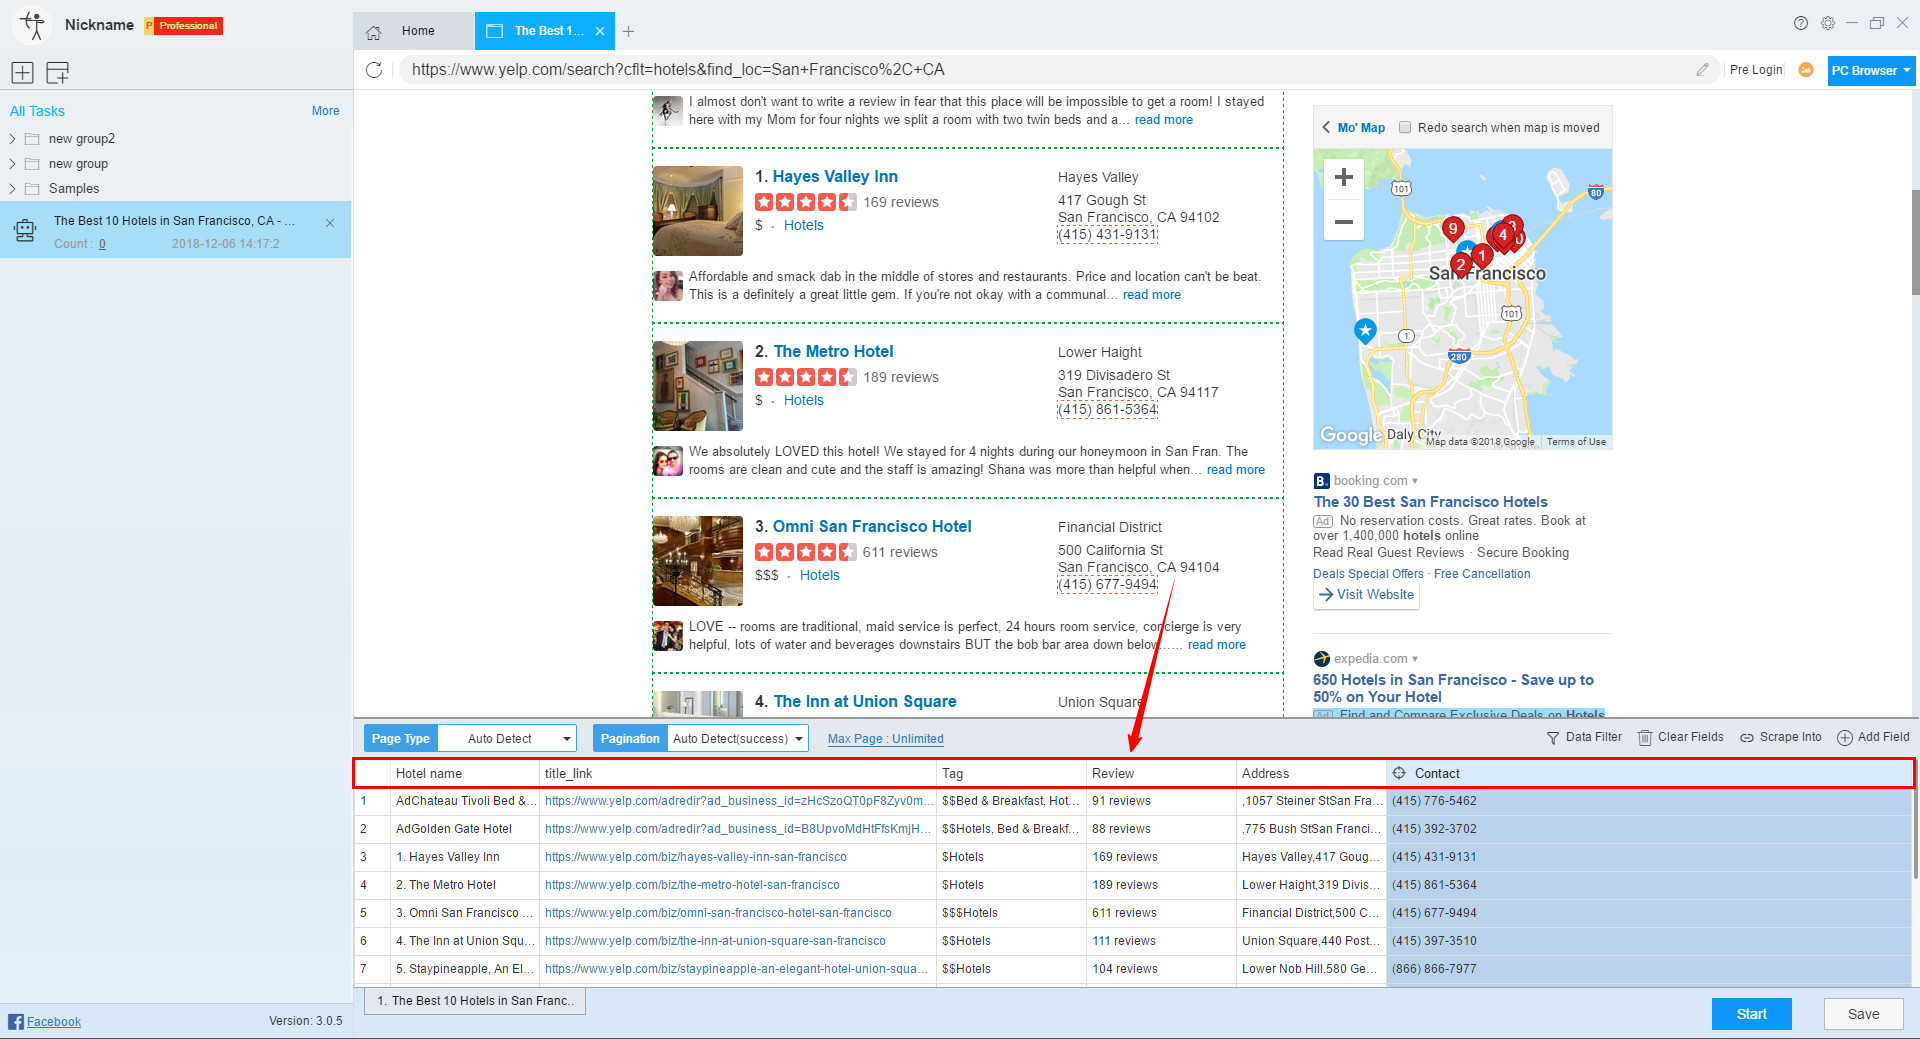This screenshot has height=1039, width=1920.
Task: Click the Free Cancellation link
Action: (x=1482, y=574)
